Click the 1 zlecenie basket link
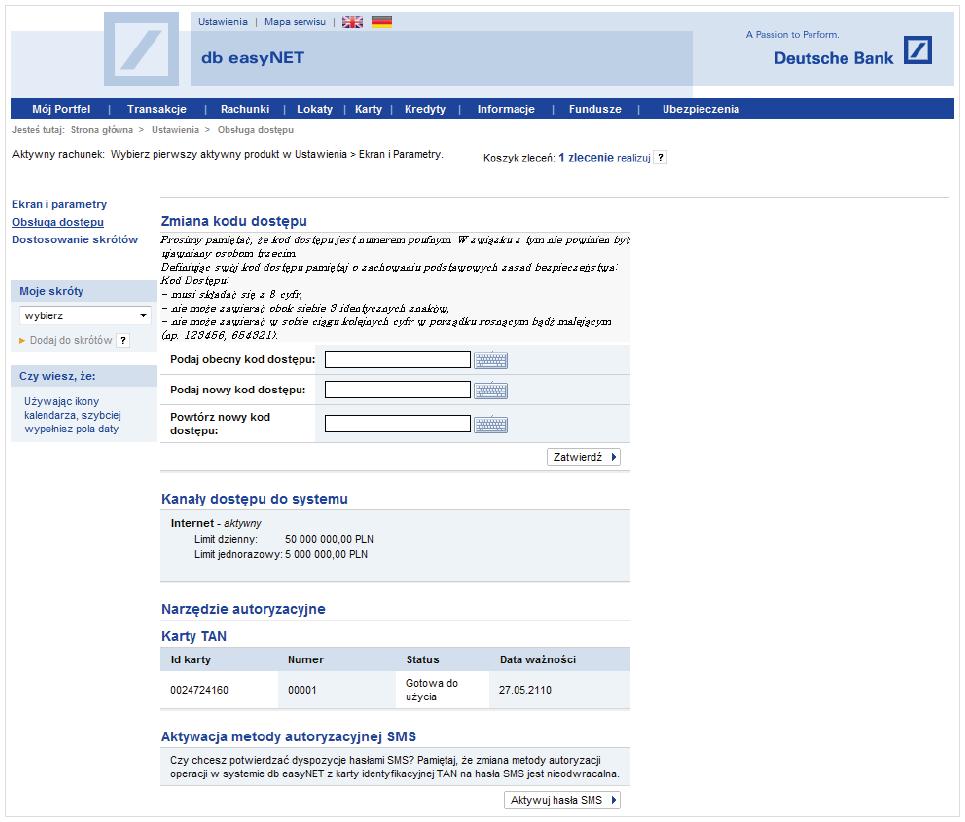Viewport: 965px width, 822px height. 586,158
